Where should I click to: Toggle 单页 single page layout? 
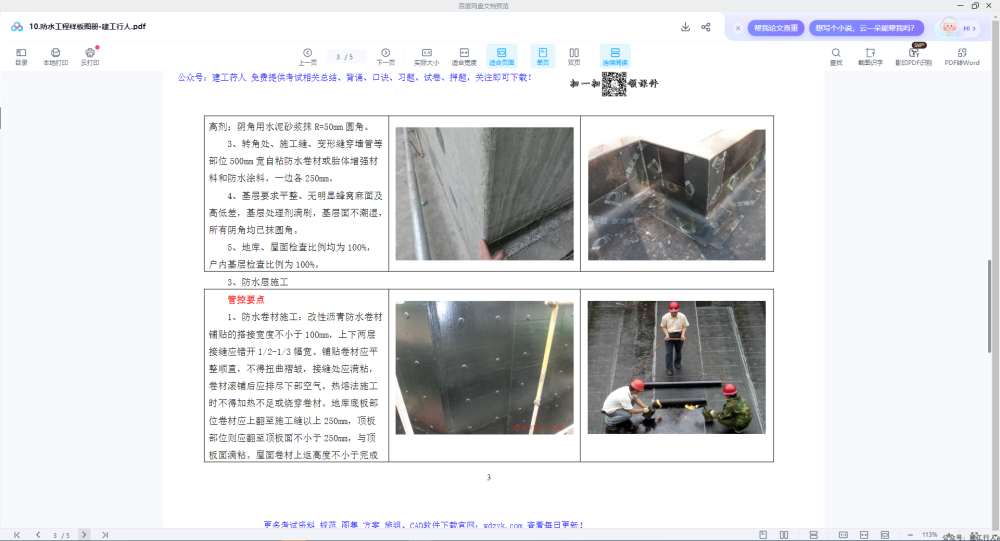coord(543,56)
